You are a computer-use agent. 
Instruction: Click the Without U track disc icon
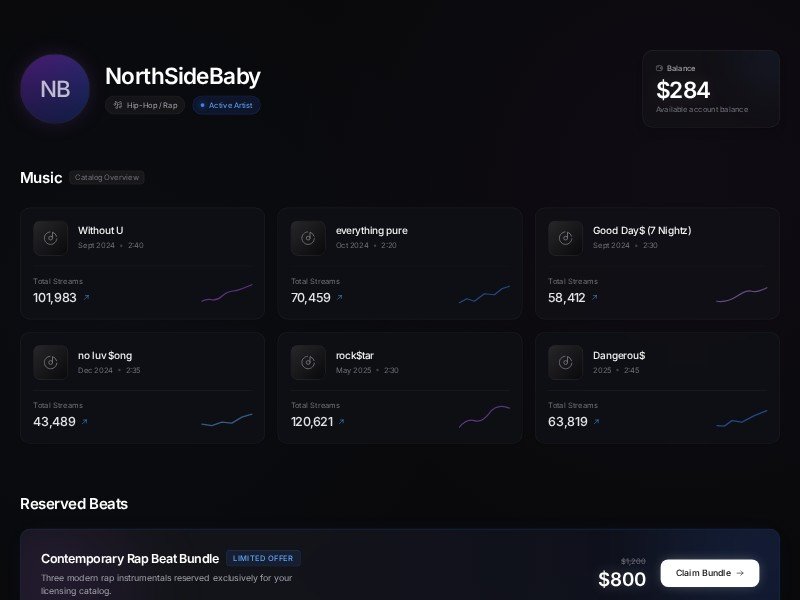pos(51,238)
